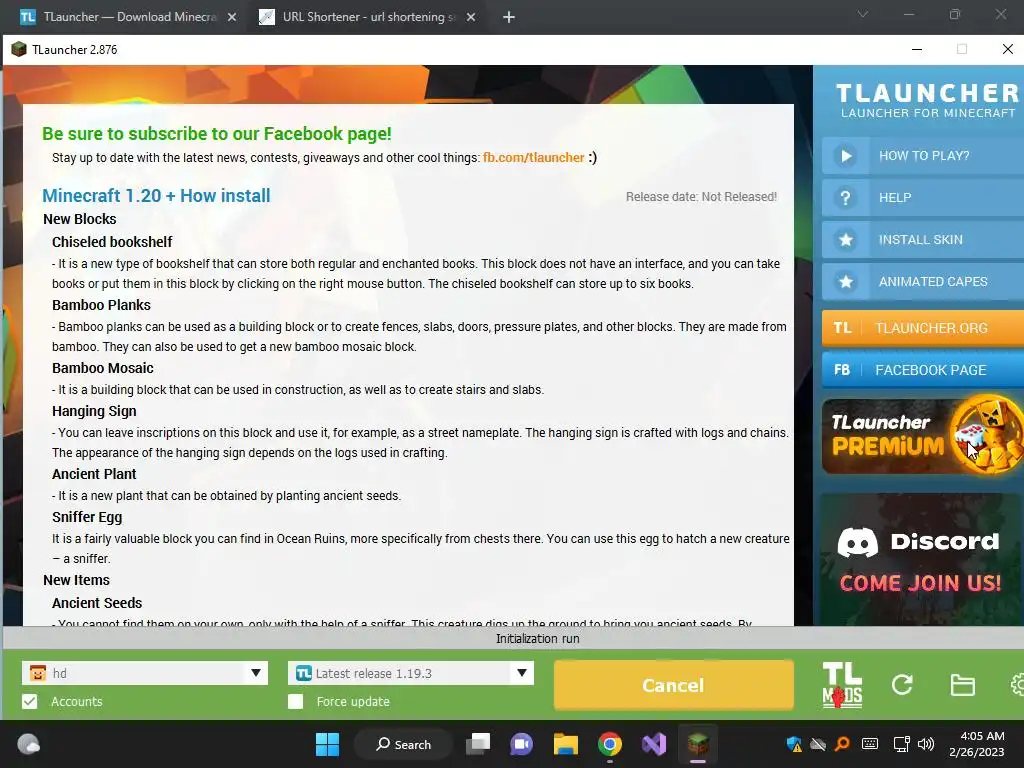Click the TLauncher Minecraft block taskbar icon
The image size is (1024, 768).
(x=697, y=744)
